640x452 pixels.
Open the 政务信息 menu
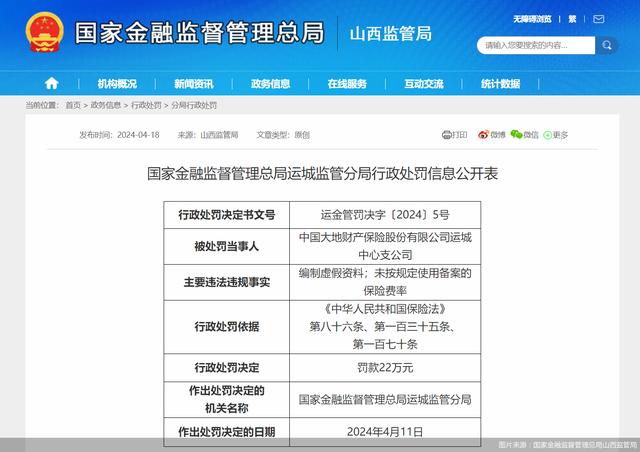point(271,84)
